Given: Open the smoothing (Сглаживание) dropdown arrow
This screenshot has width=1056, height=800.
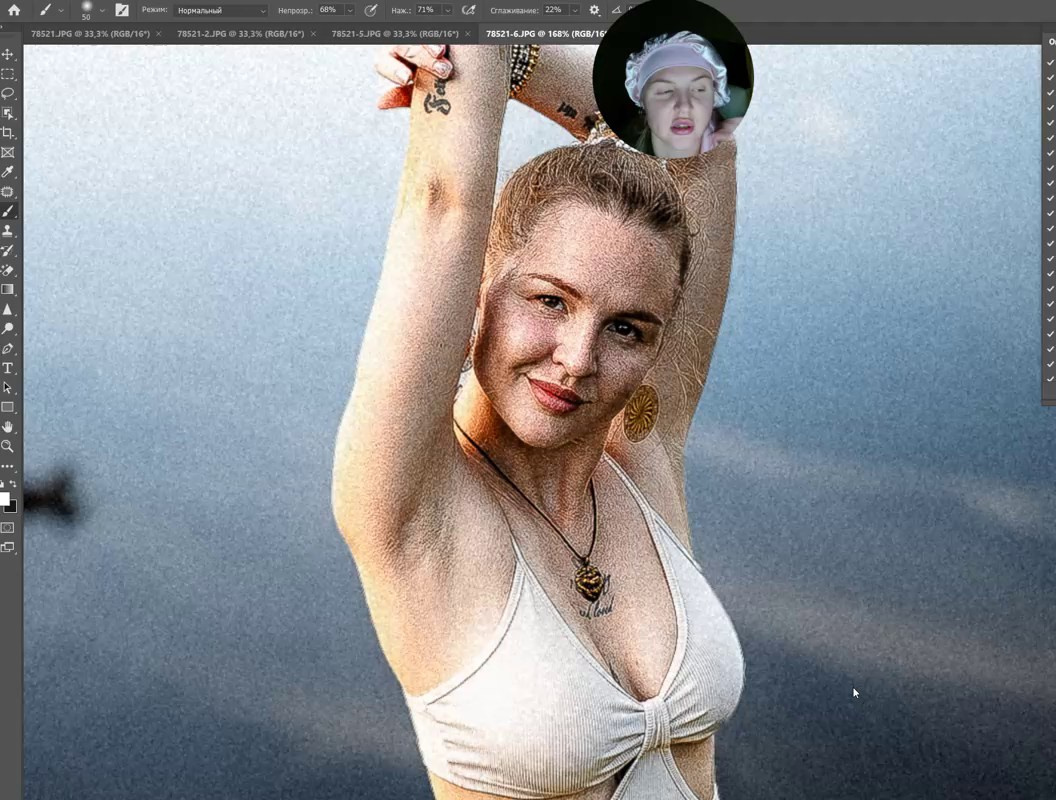Looking at the screenshot, I should (574, 11).
